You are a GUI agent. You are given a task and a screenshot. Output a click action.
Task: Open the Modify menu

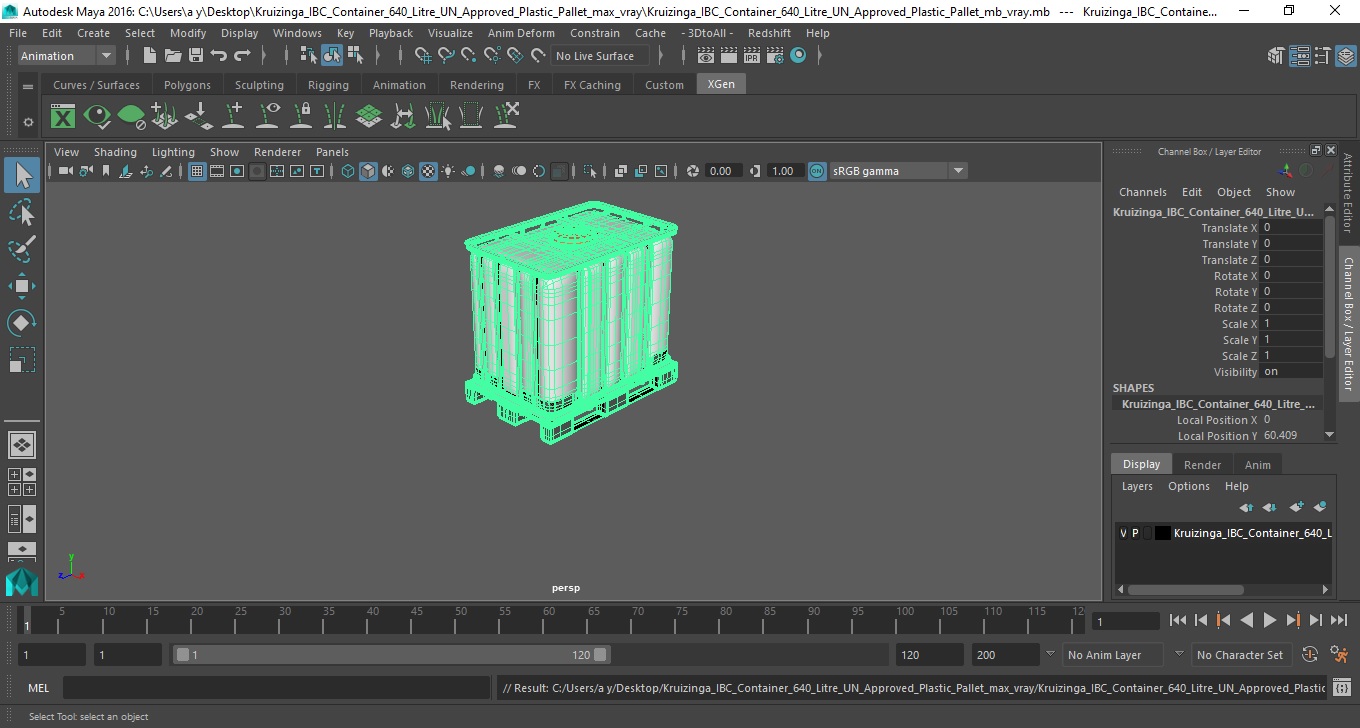point(188,33)
